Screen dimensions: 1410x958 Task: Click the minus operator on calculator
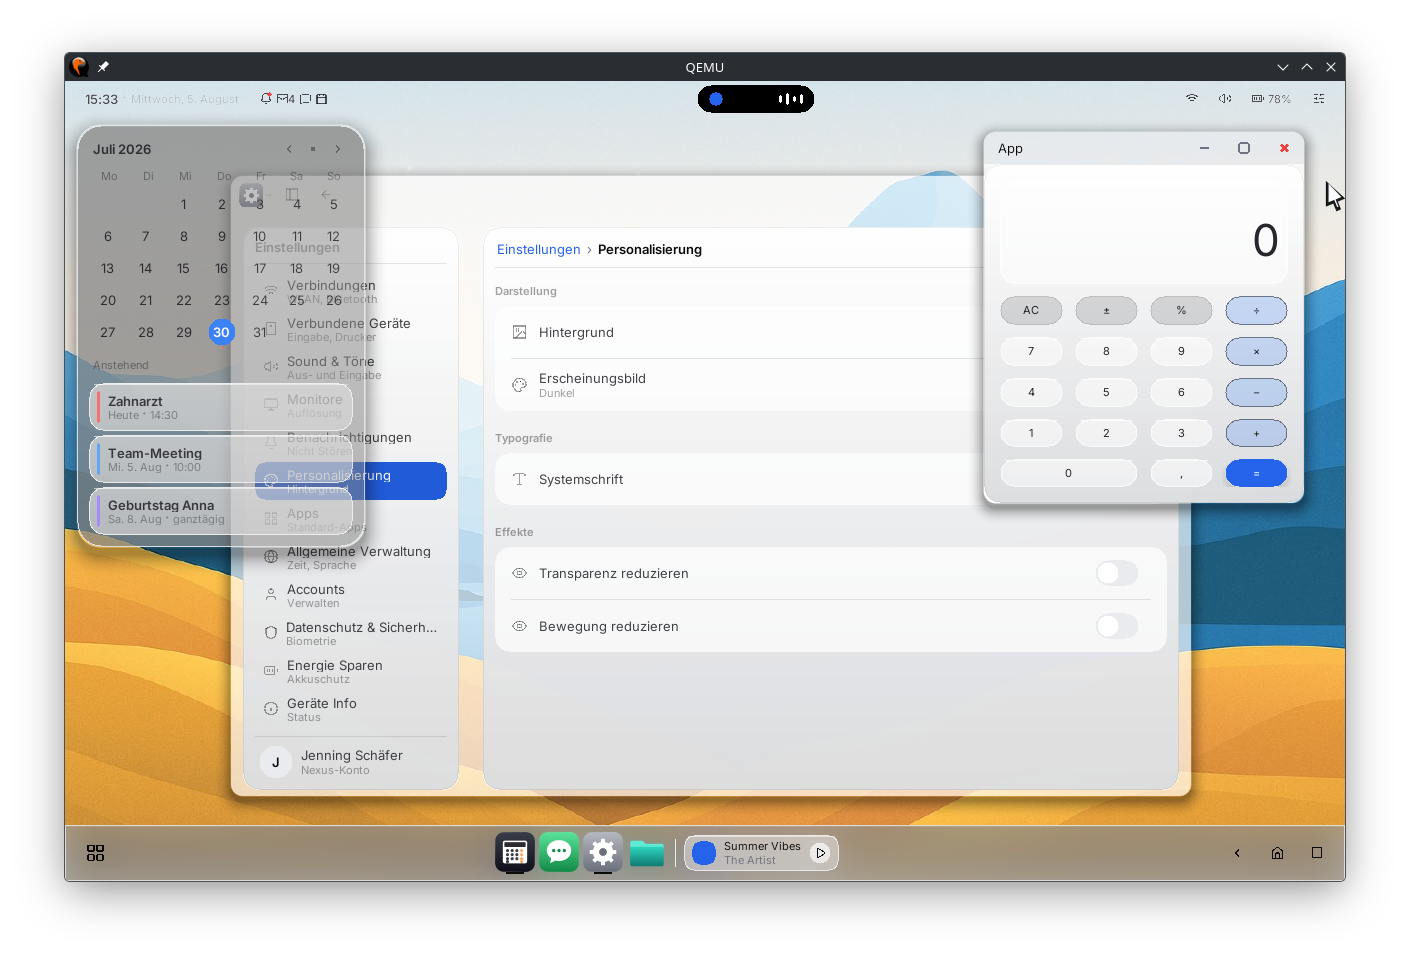1256,393
